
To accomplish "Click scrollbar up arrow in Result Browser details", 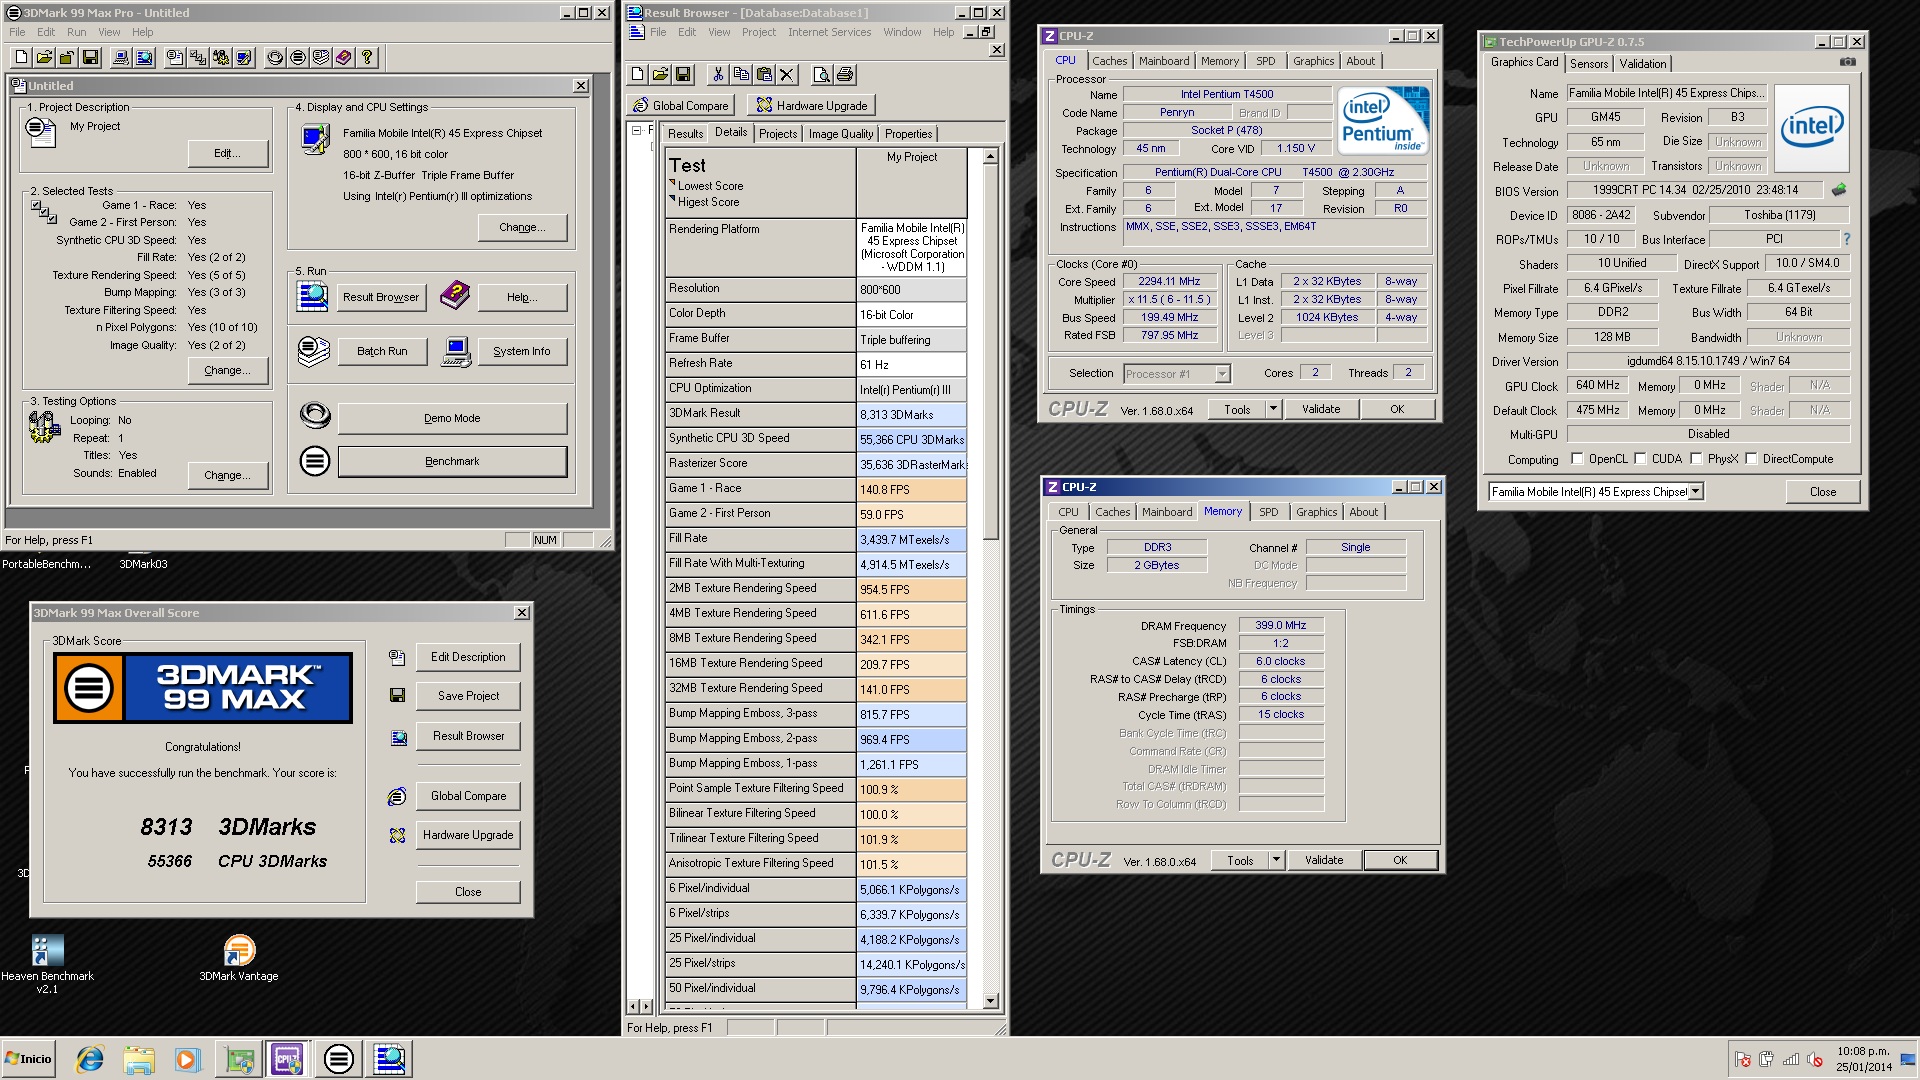I will (x=990, y=156).
